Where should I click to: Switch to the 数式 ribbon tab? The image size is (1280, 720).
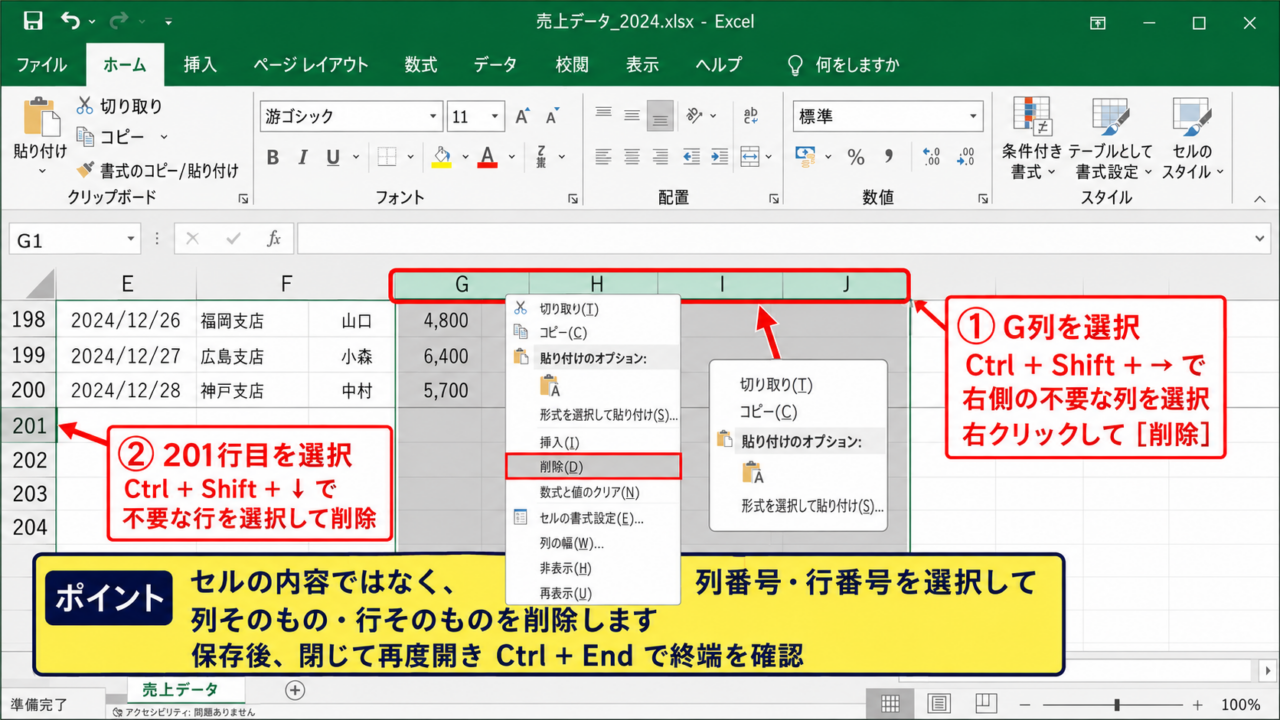pyautogui.click(x=421, y=65)
